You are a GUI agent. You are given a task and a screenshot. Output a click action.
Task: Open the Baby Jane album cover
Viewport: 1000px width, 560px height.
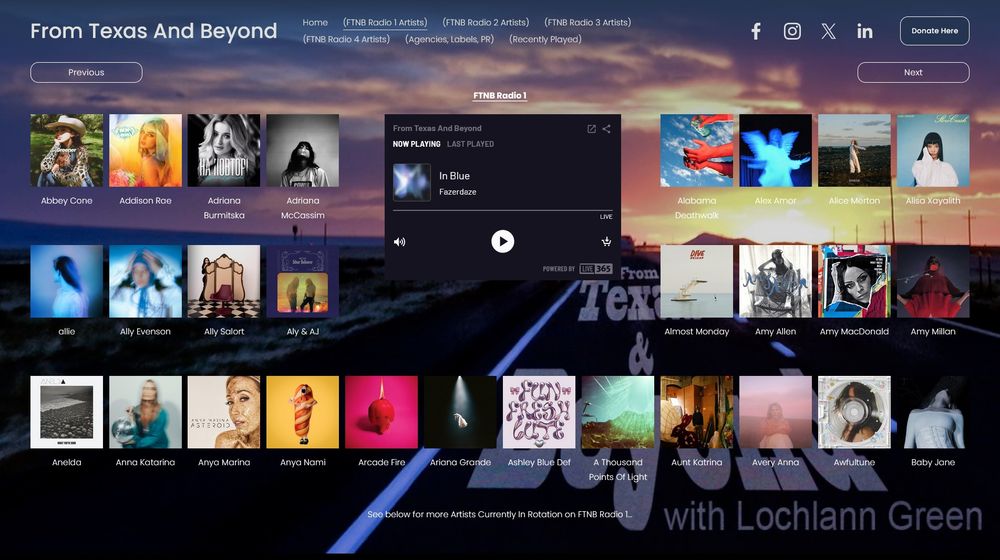[933, 412]
